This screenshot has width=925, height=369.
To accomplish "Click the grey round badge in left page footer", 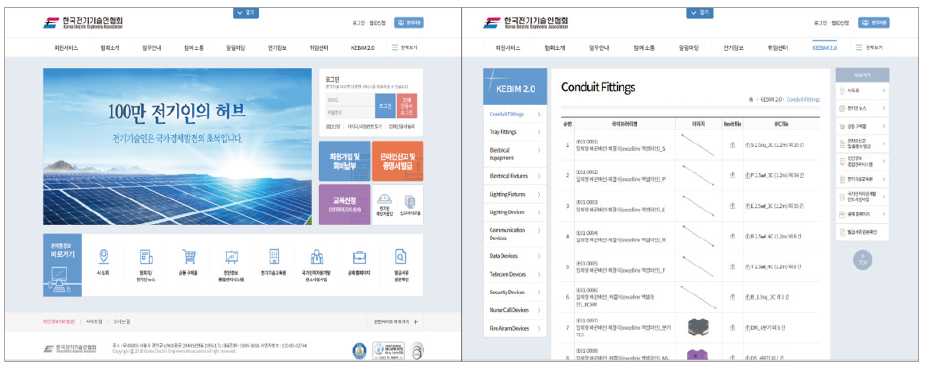I will click(x=416, y=351).
